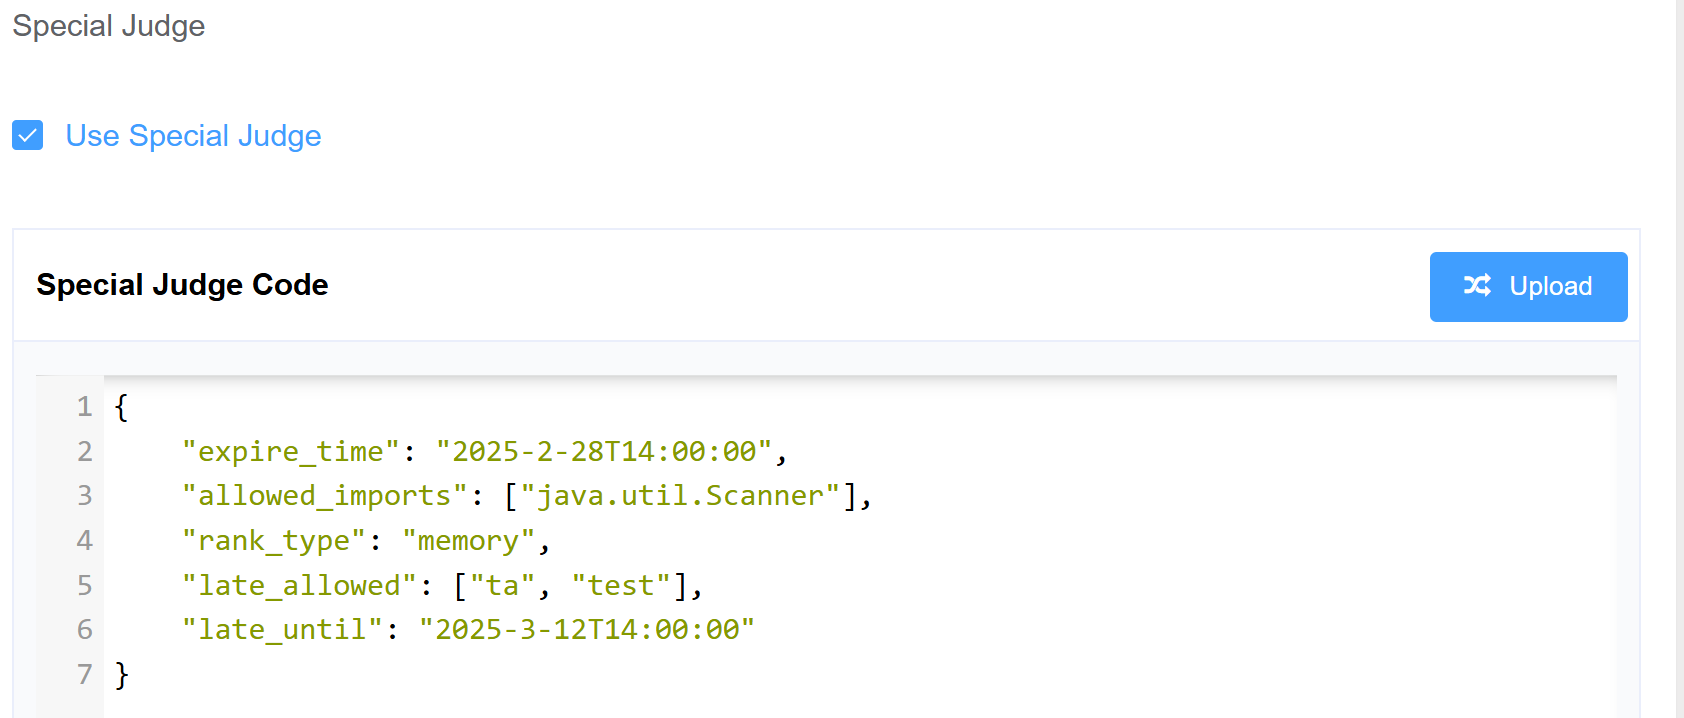This screenshot has width=1684, height=718.
Task: Click the page's vertical scrollbar track
Action: click(x=1680, y=359)
